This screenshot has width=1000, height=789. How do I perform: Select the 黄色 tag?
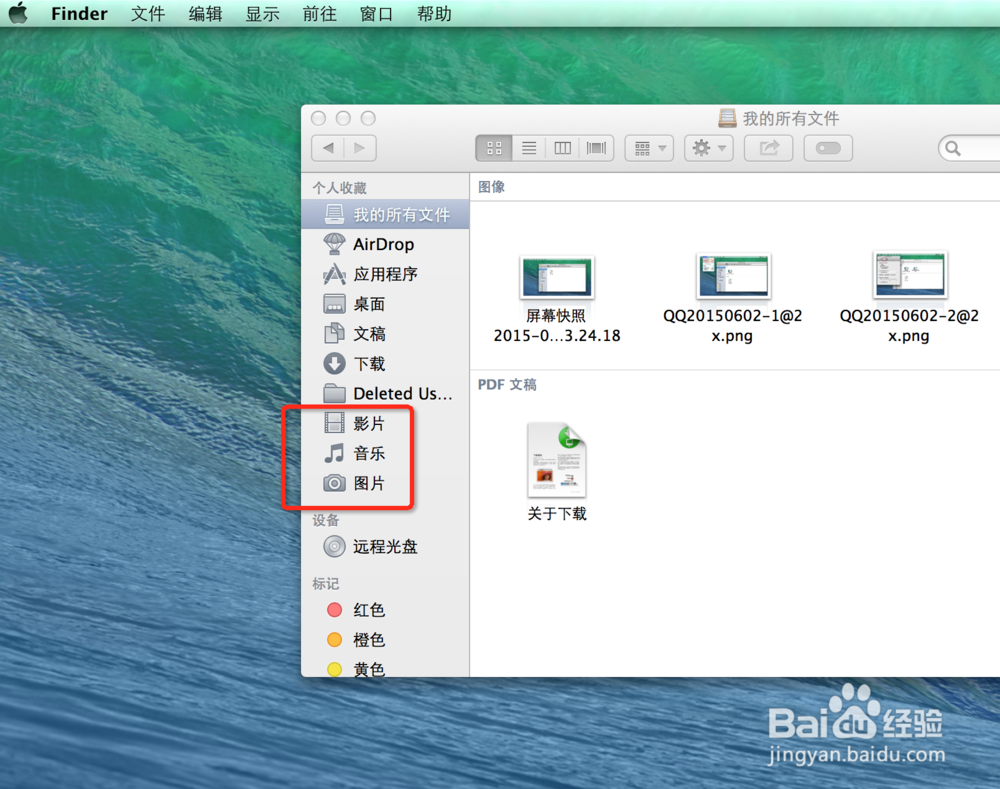(x=385, y=668)
